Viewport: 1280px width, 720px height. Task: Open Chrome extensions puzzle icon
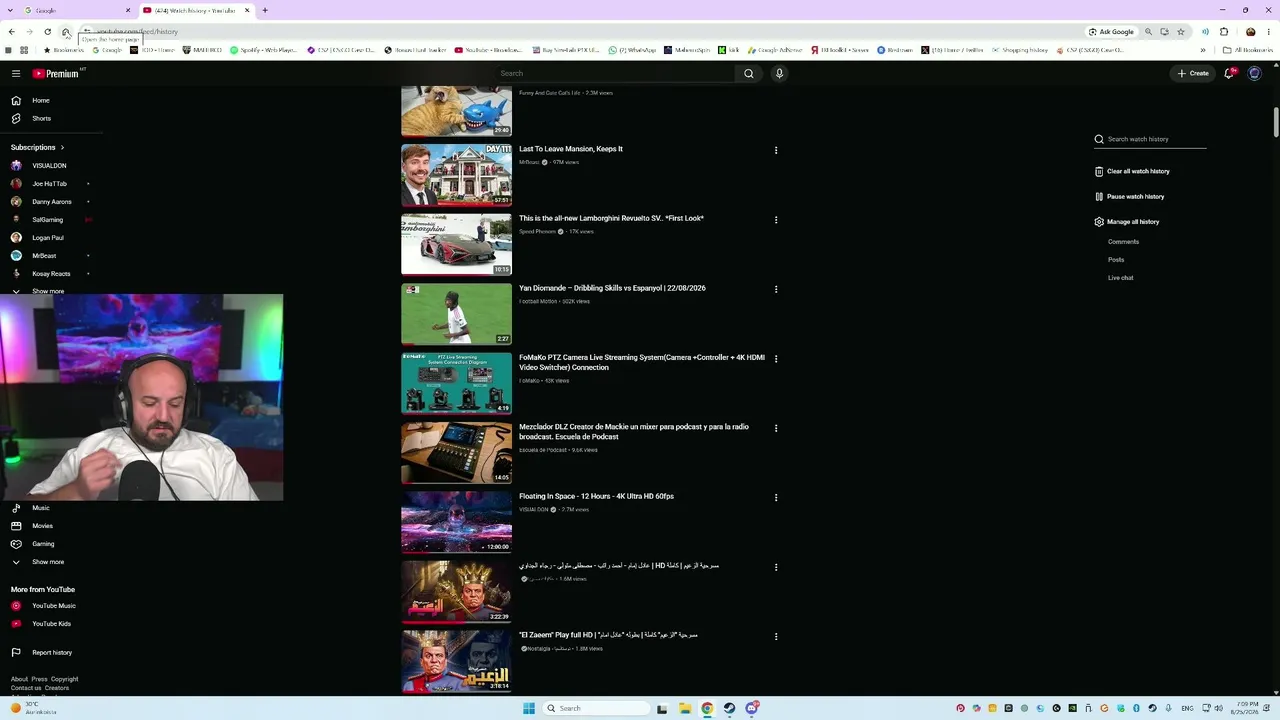(1224, 32)
